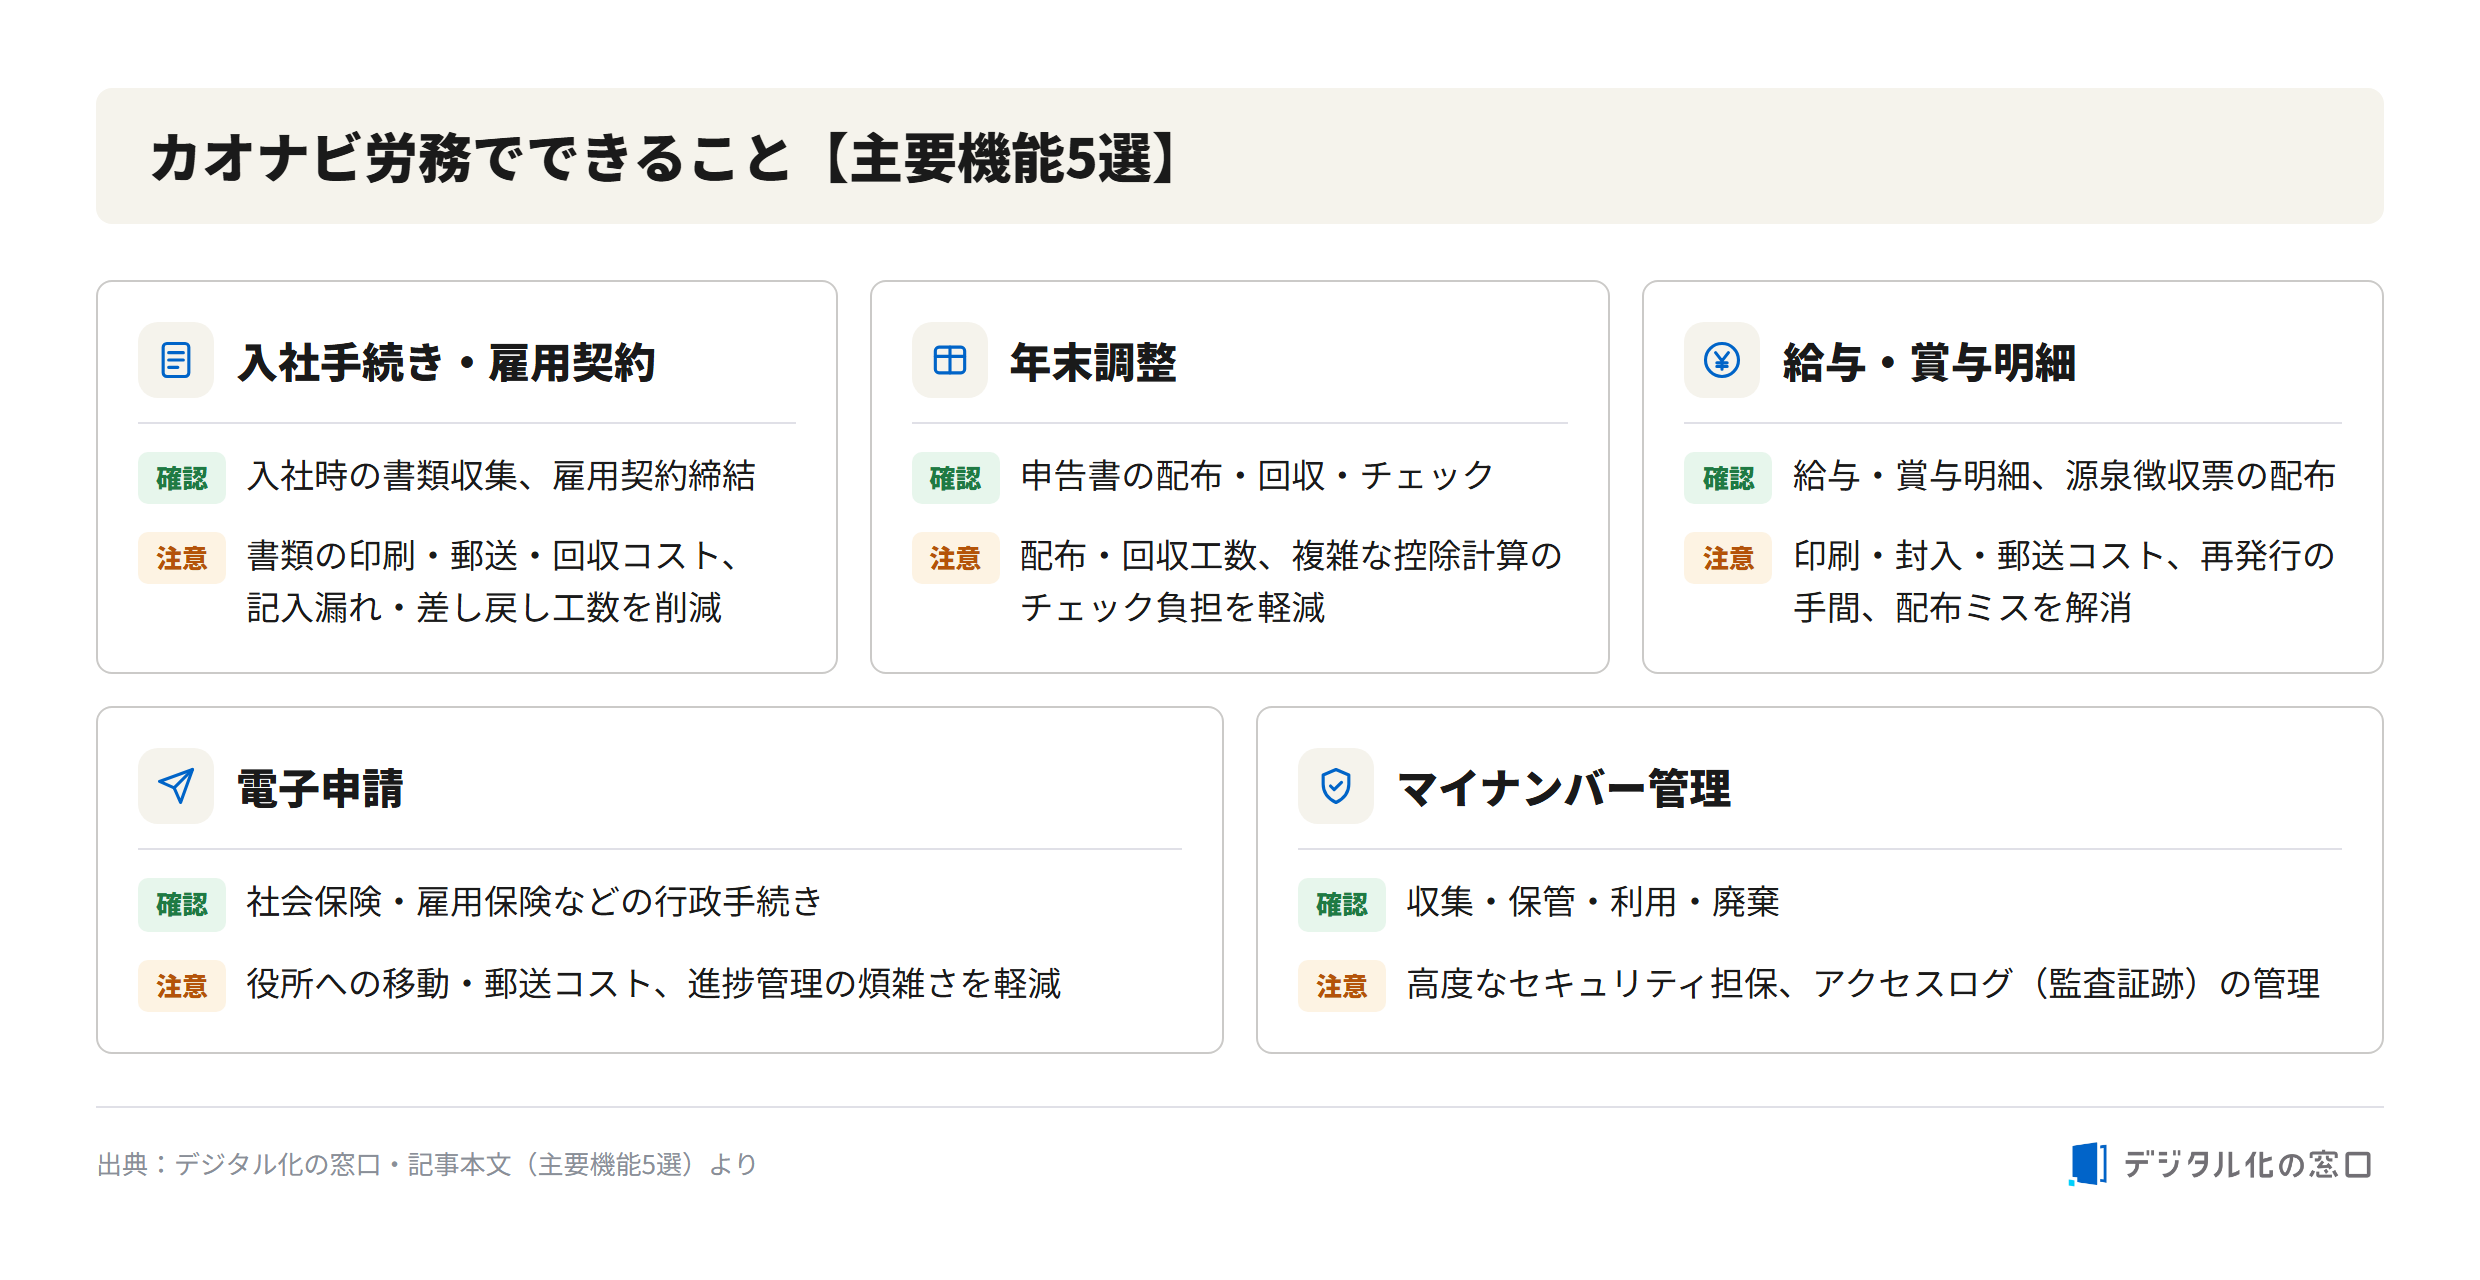Select the text 社会保険・雇用保険などの行政手続き
The height and width of the screenshot is (1280, 2480).
point(534,902)
